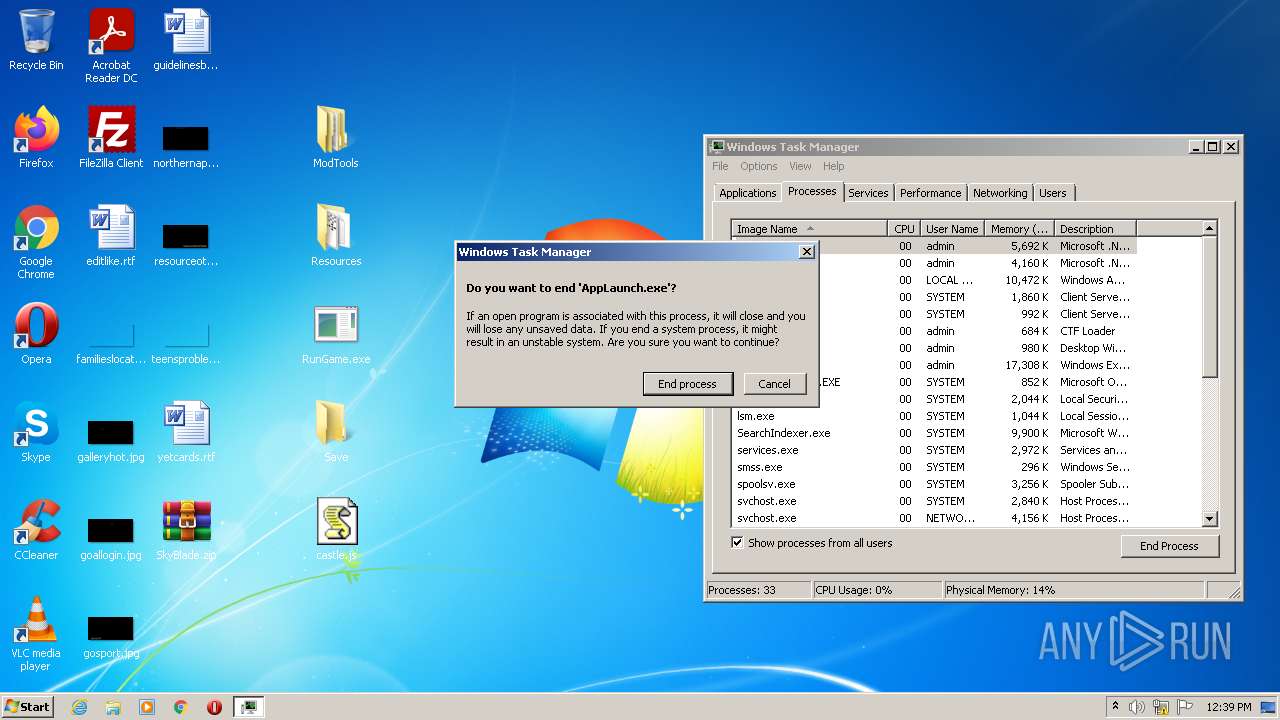This screenshot has height=720, width=1280.
Task: Switch to the Applications tab
Action: (747, 193)
